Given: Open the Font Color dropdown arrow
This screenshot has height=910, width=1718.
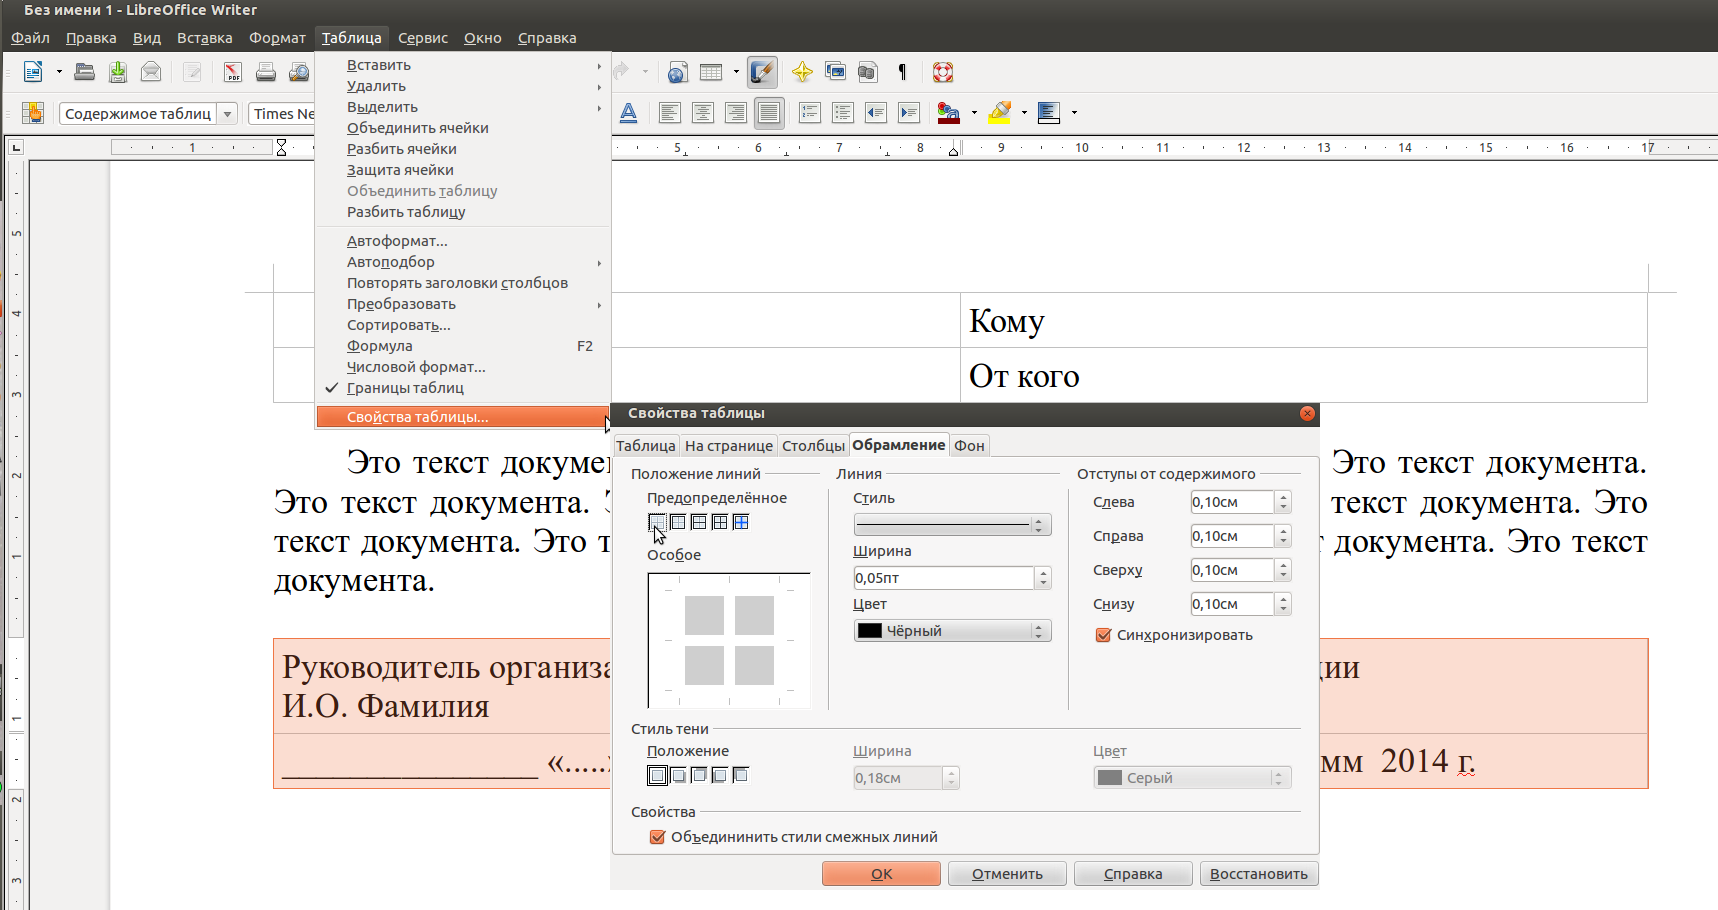Looking at the screenshot, I should [974, 113].
